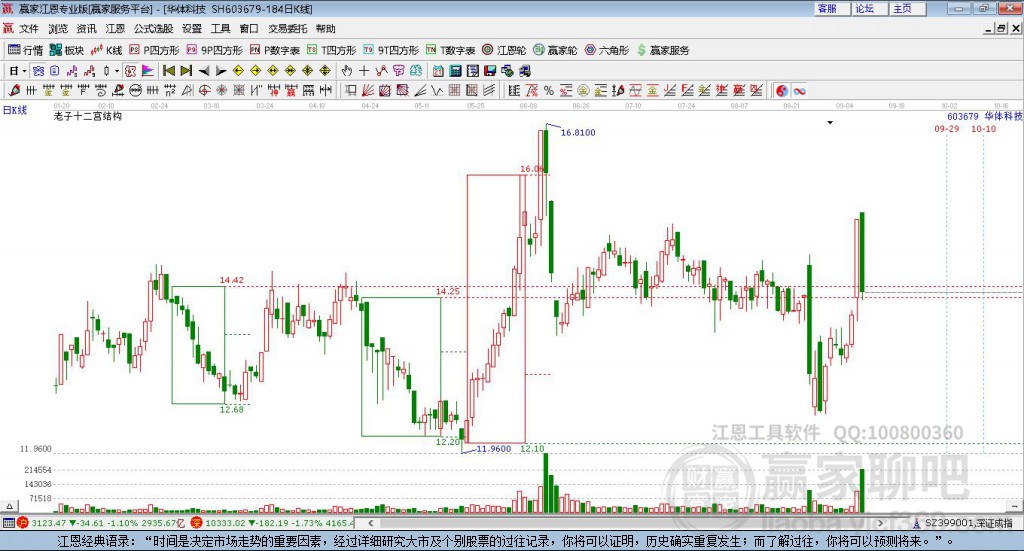
Task: Click the yin-yang taiji icon
Action: (782, 91)
